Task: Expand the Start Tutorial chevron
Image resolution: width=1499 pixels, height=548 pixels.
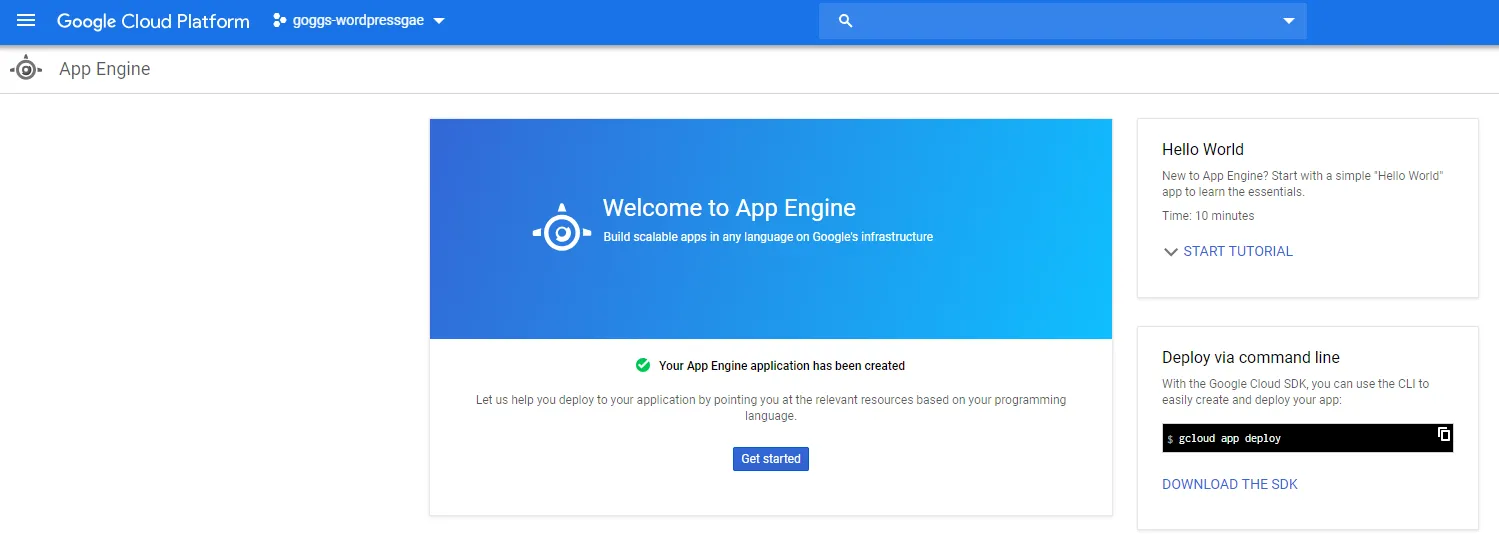Action: click(1170, 252)
